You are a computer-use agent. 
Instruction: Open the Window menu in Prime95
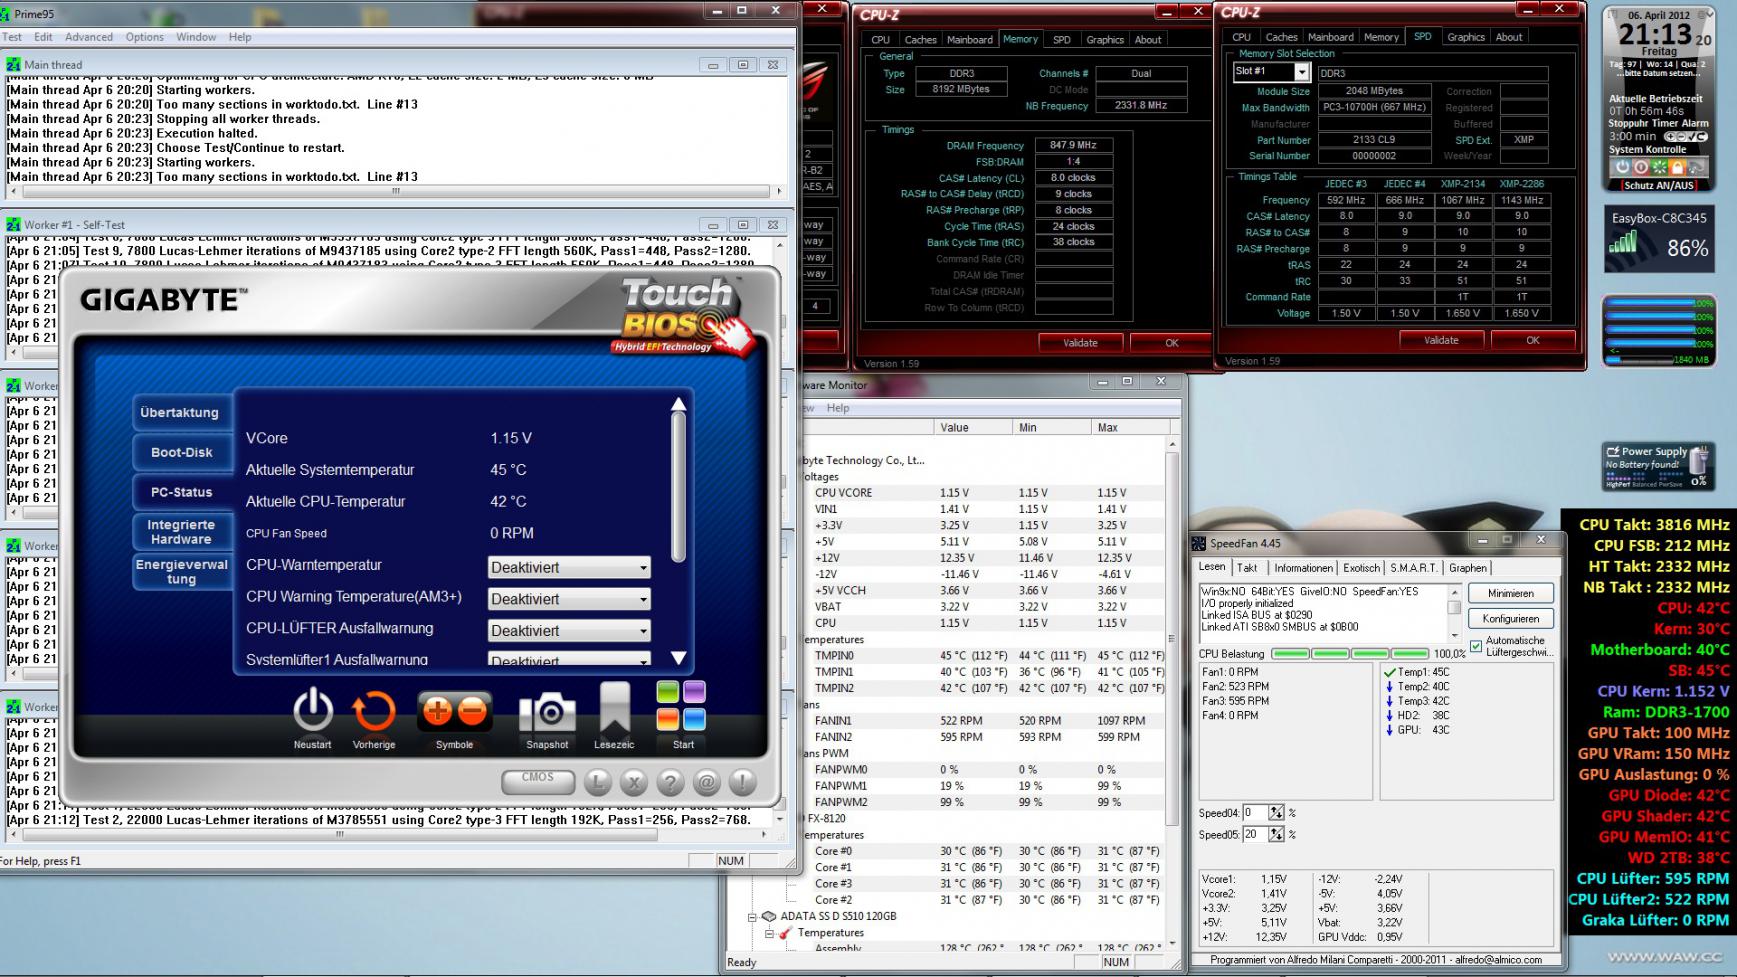(x=196, y=37)
